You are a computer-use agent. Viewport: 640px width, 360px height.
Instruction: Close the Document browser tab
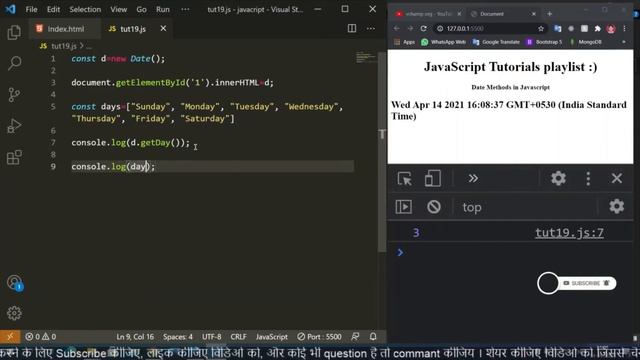tap(533, 14)
